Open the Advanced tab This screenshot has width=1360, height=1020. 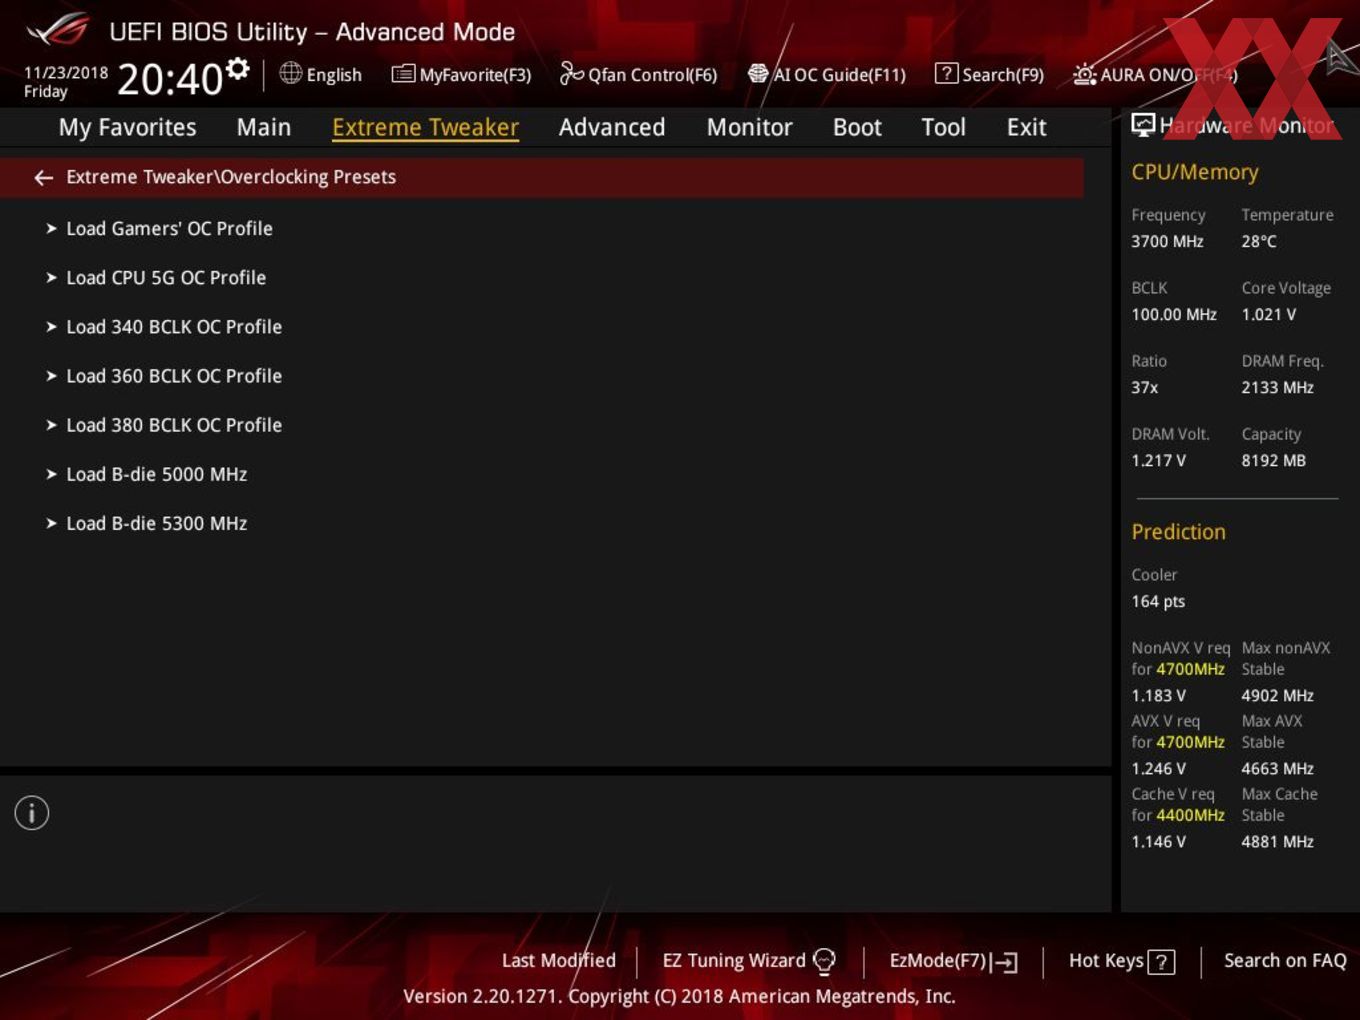[612, 127]
